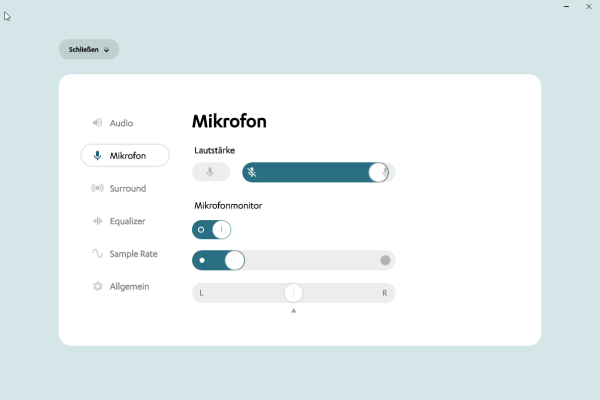The width and height of the screenshot is (600, 400).
Task: Click the L label on balance slider
Action: pyautogui.click(x=202, y=293)
